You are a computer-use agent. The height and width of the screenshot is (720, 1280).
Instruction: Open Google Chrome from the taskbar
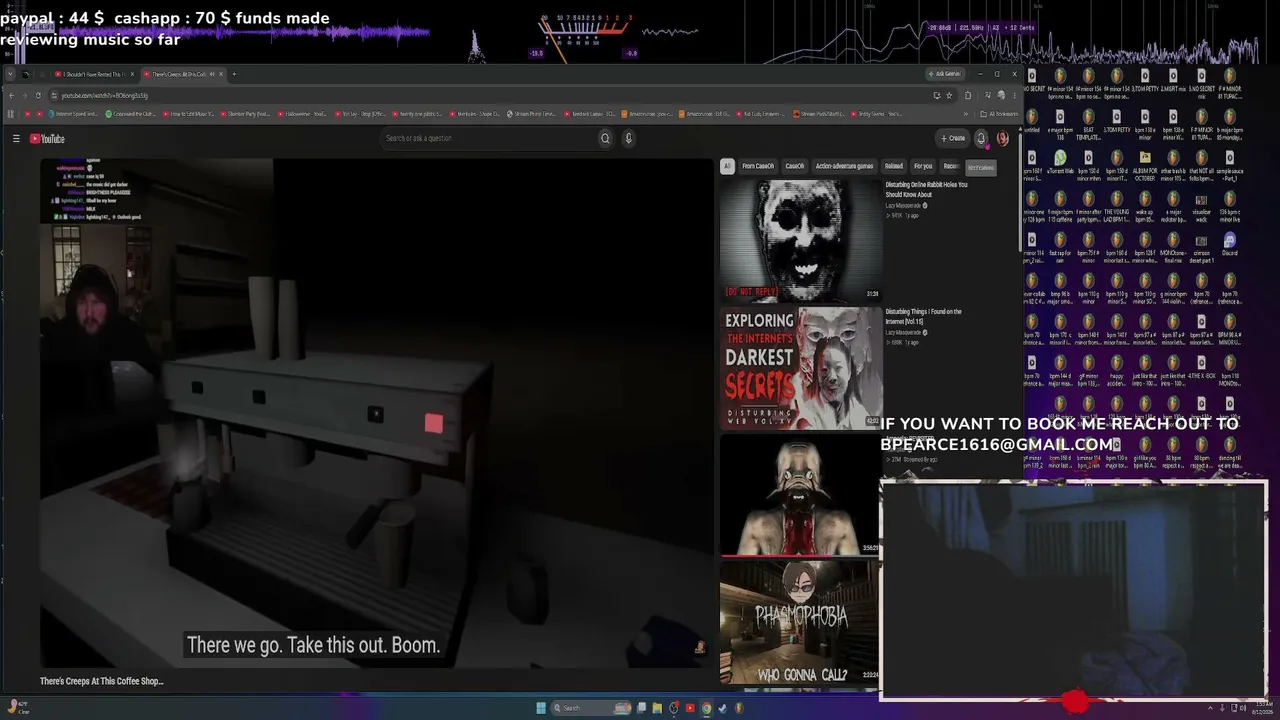click(x=706, y=708)
